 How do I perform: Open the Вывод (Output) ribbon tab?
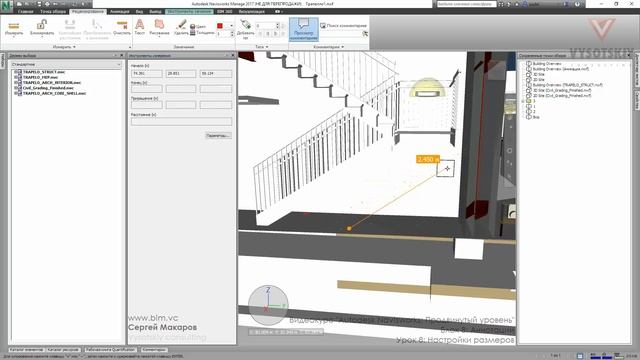155,11
